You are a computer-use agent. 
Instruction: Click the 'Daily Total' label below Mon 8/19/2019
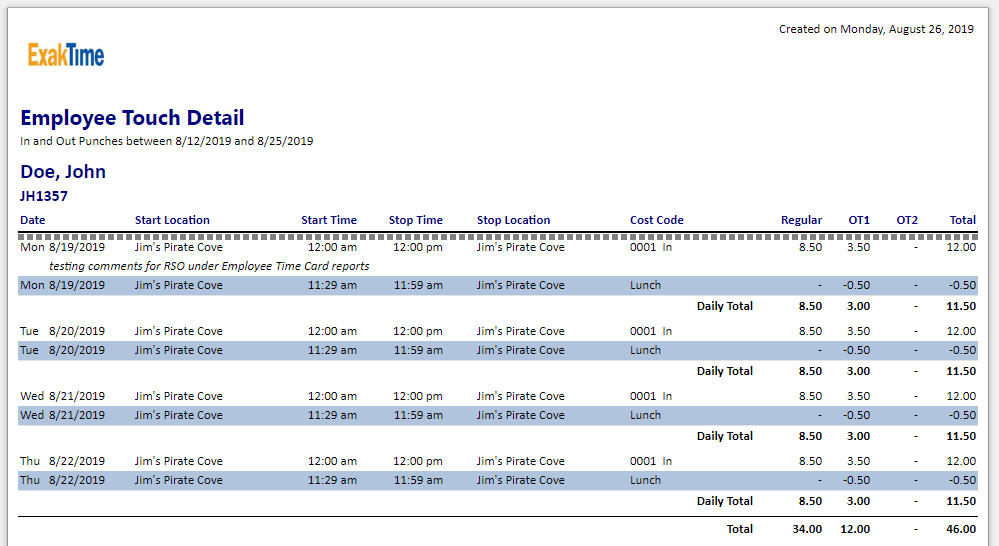[x=724, y=306]
